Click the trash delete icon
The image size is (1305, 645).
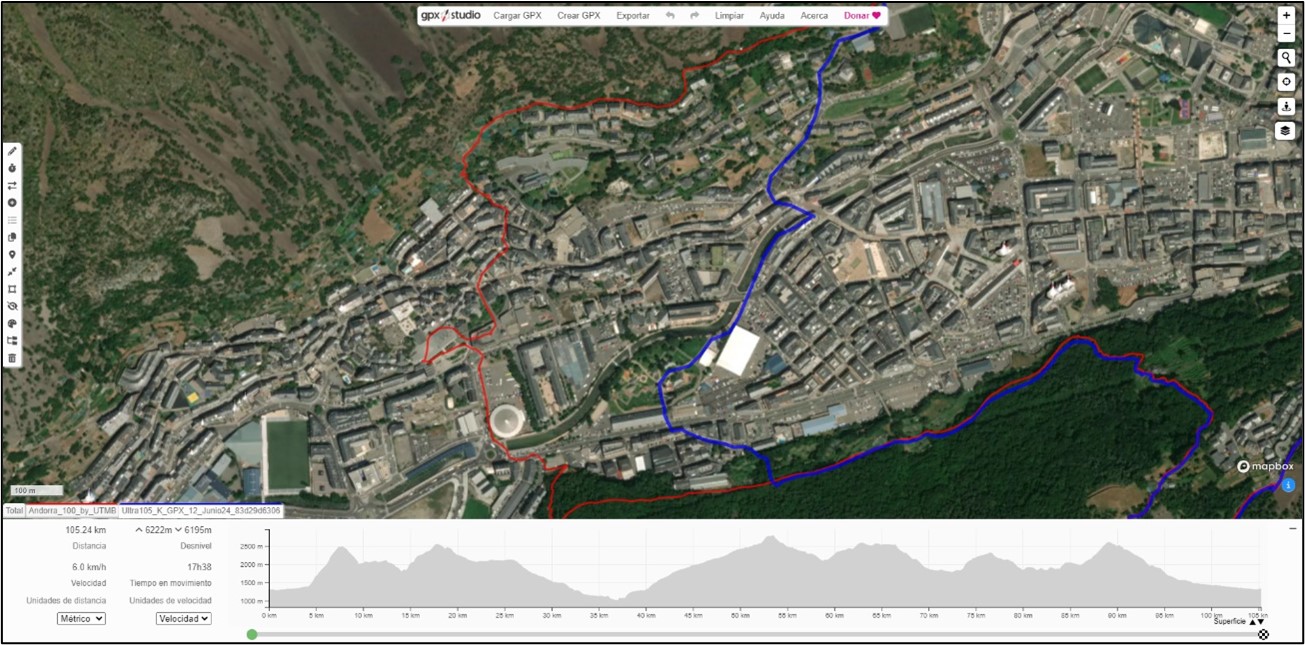click(x=12, y=358)
